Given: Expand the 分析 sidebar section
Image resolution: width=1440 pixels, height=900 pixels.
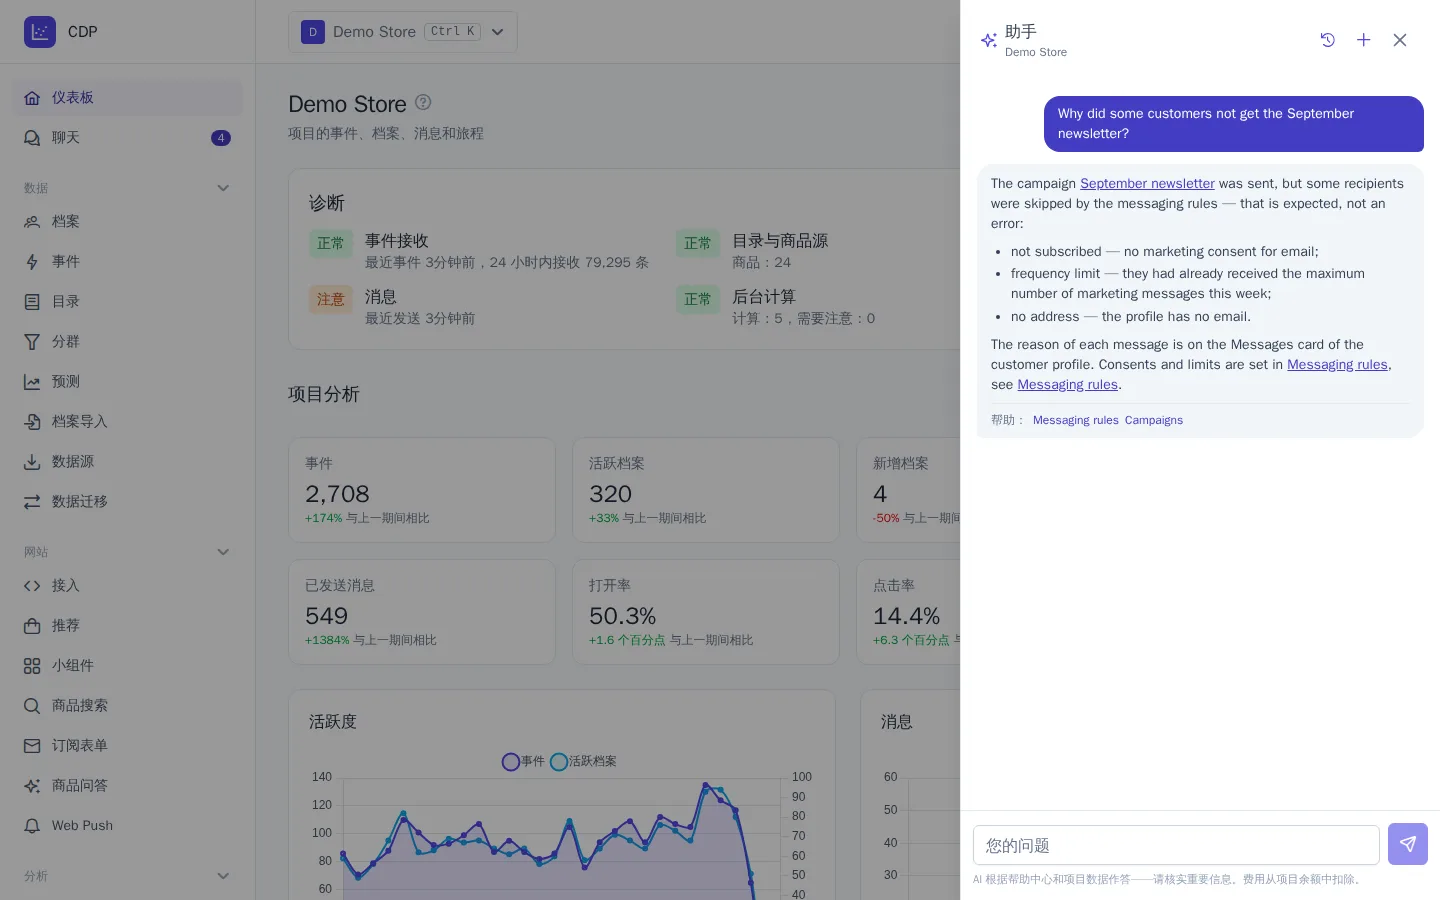Looking at the screenshot, I should (x=223, y=876).
